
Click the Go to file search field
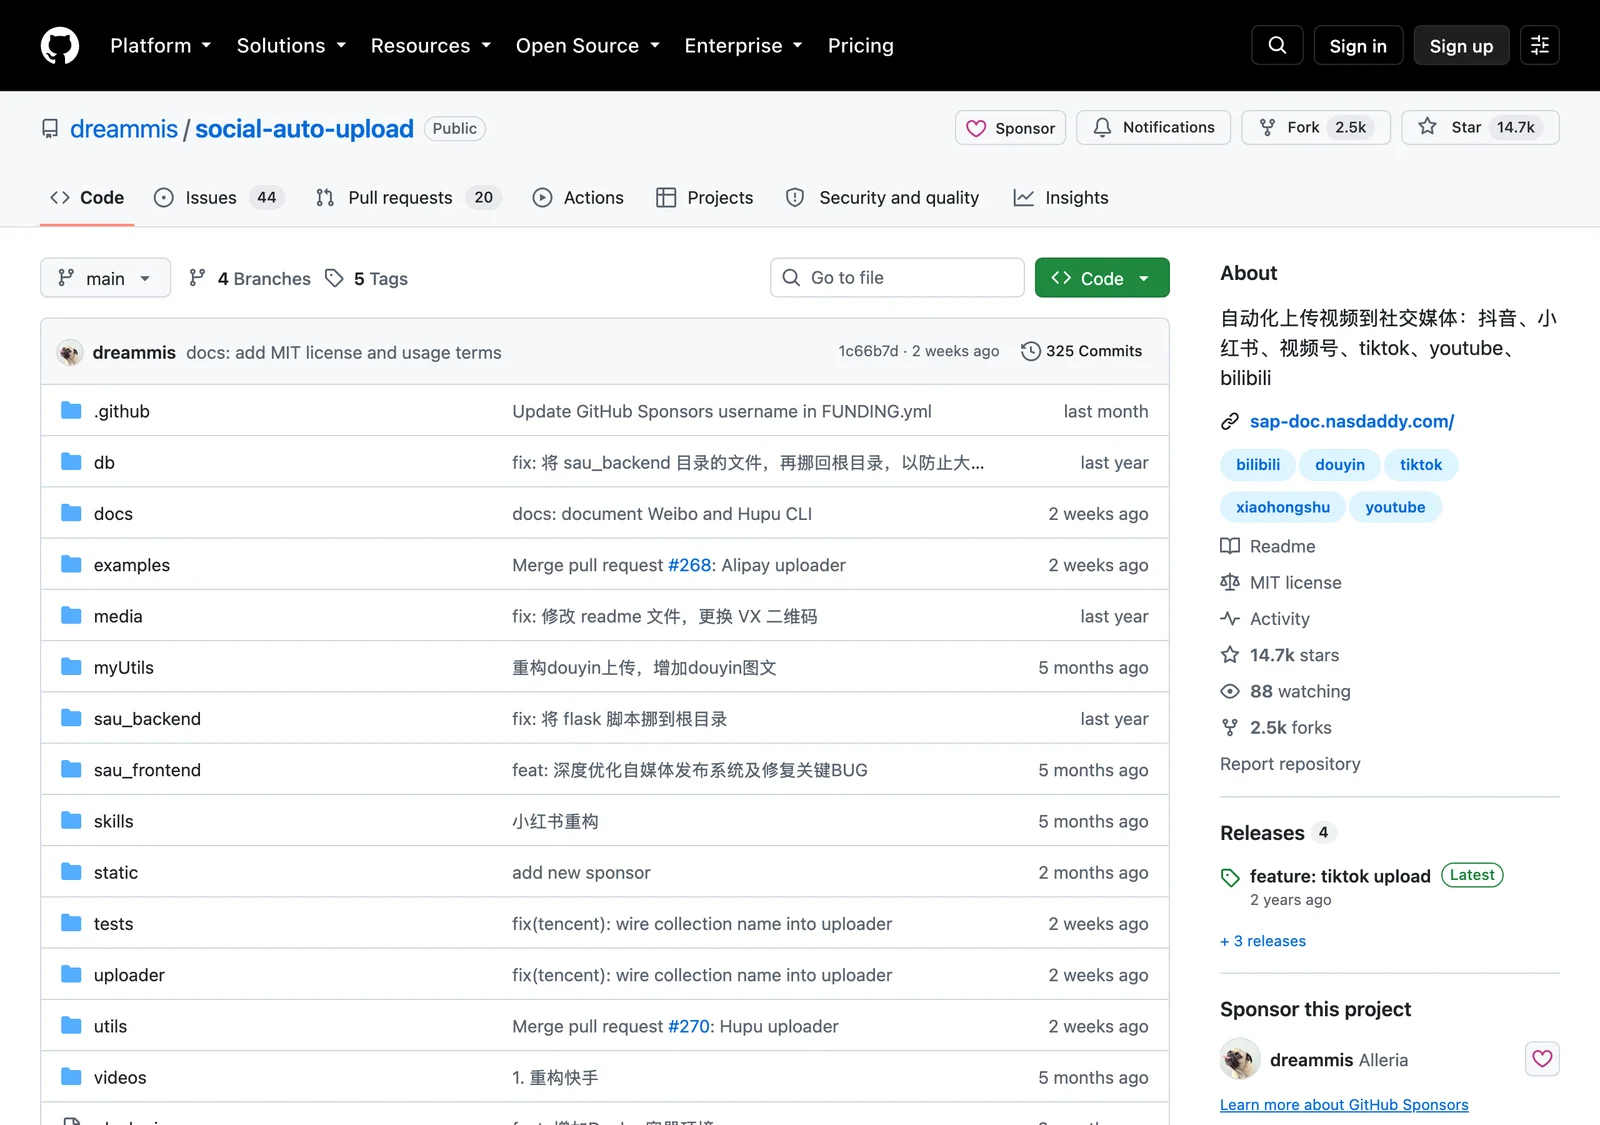click(897, 278)
